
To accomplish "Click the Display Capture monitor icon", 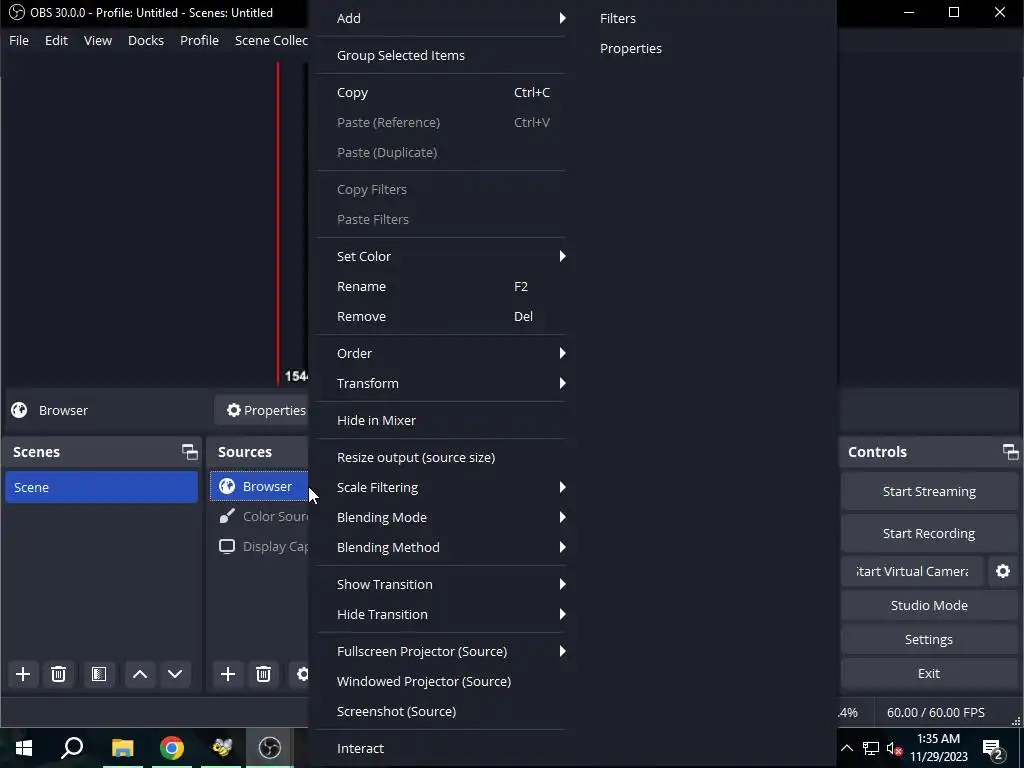I will (227, 547).
